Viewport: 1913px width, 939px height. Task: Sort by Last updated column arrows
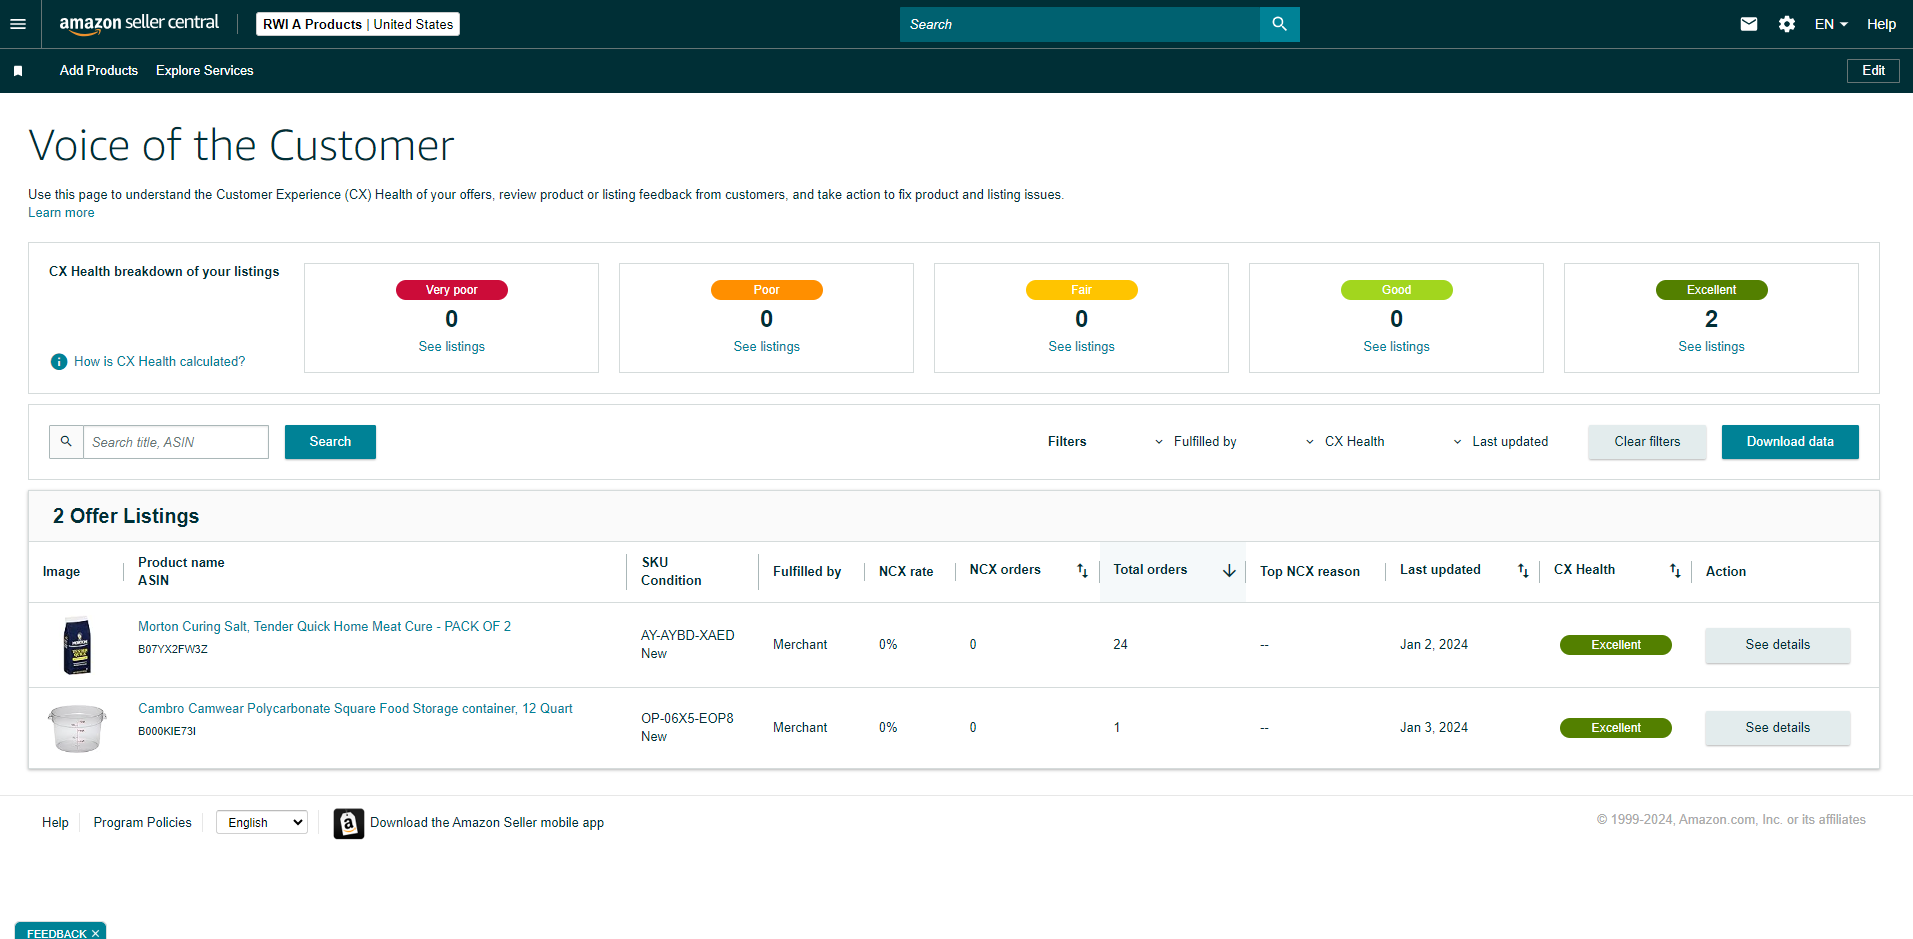tap(1523, 571)
